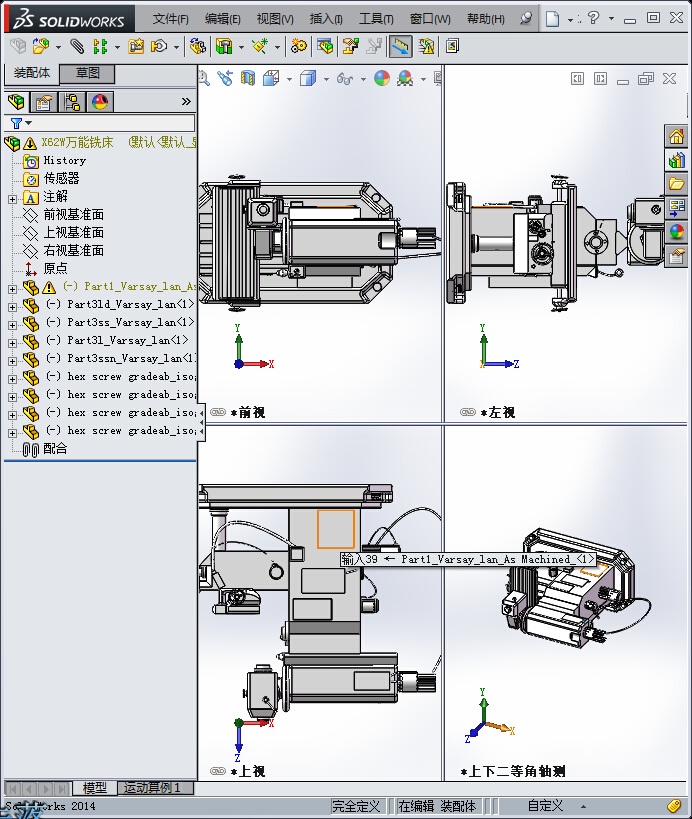692x819 pixels.
Task: Open the Insert Components dropdown arrow
Action: click(58, 47)
